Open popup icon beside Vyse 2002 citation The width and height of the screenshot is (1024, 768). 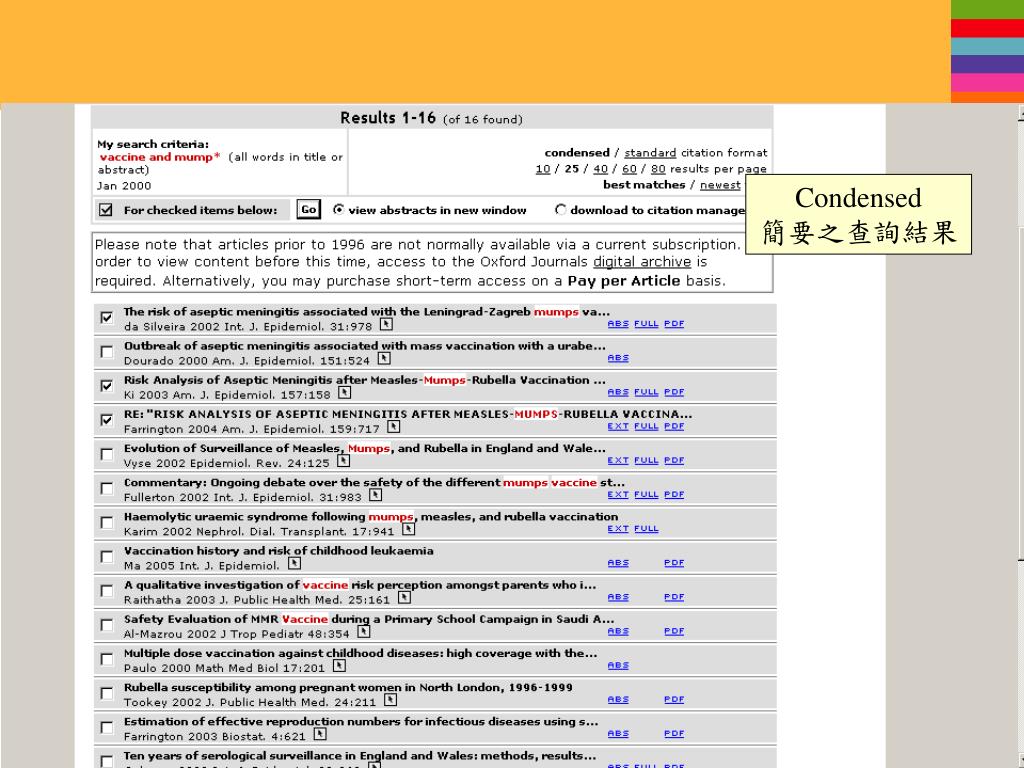[344, 460]
